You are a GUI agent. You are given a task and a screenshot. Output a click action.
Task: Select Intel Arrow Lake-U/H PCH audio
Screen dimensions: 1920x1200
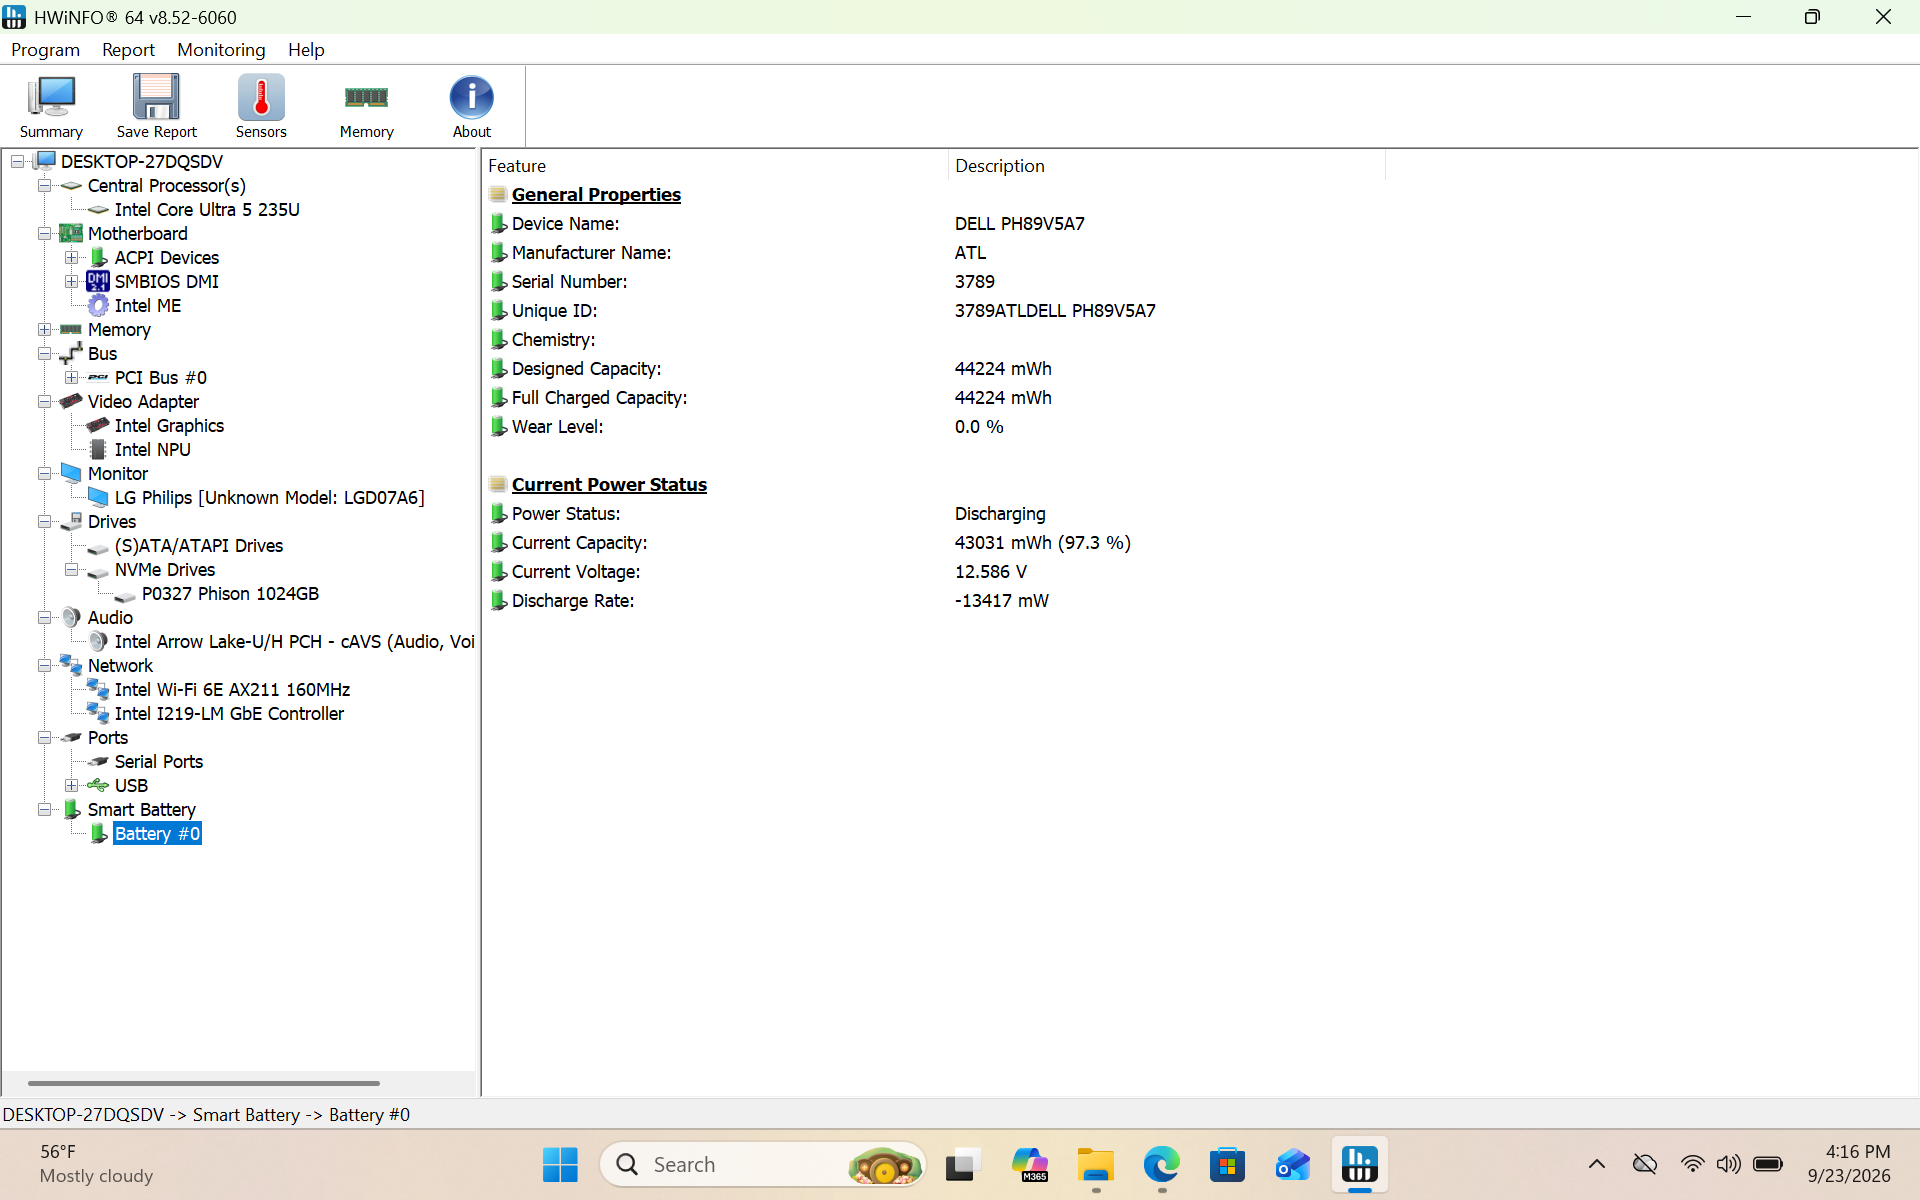tap(294, 642)
